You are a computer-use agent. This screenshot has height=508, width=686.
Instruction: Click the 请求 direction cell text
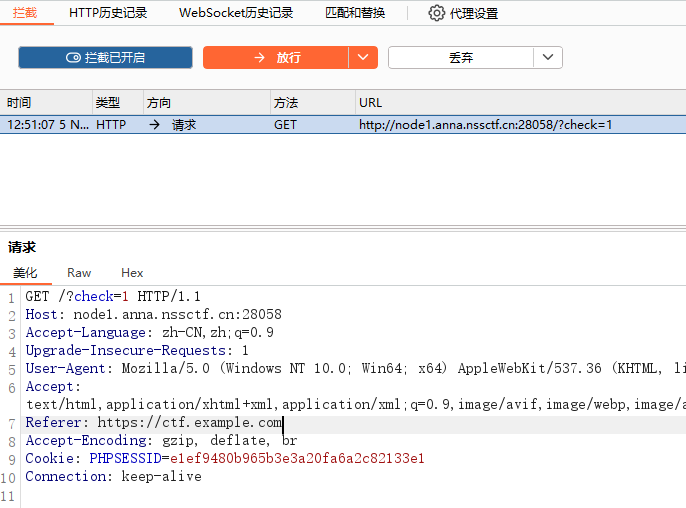tap(184, 125)
